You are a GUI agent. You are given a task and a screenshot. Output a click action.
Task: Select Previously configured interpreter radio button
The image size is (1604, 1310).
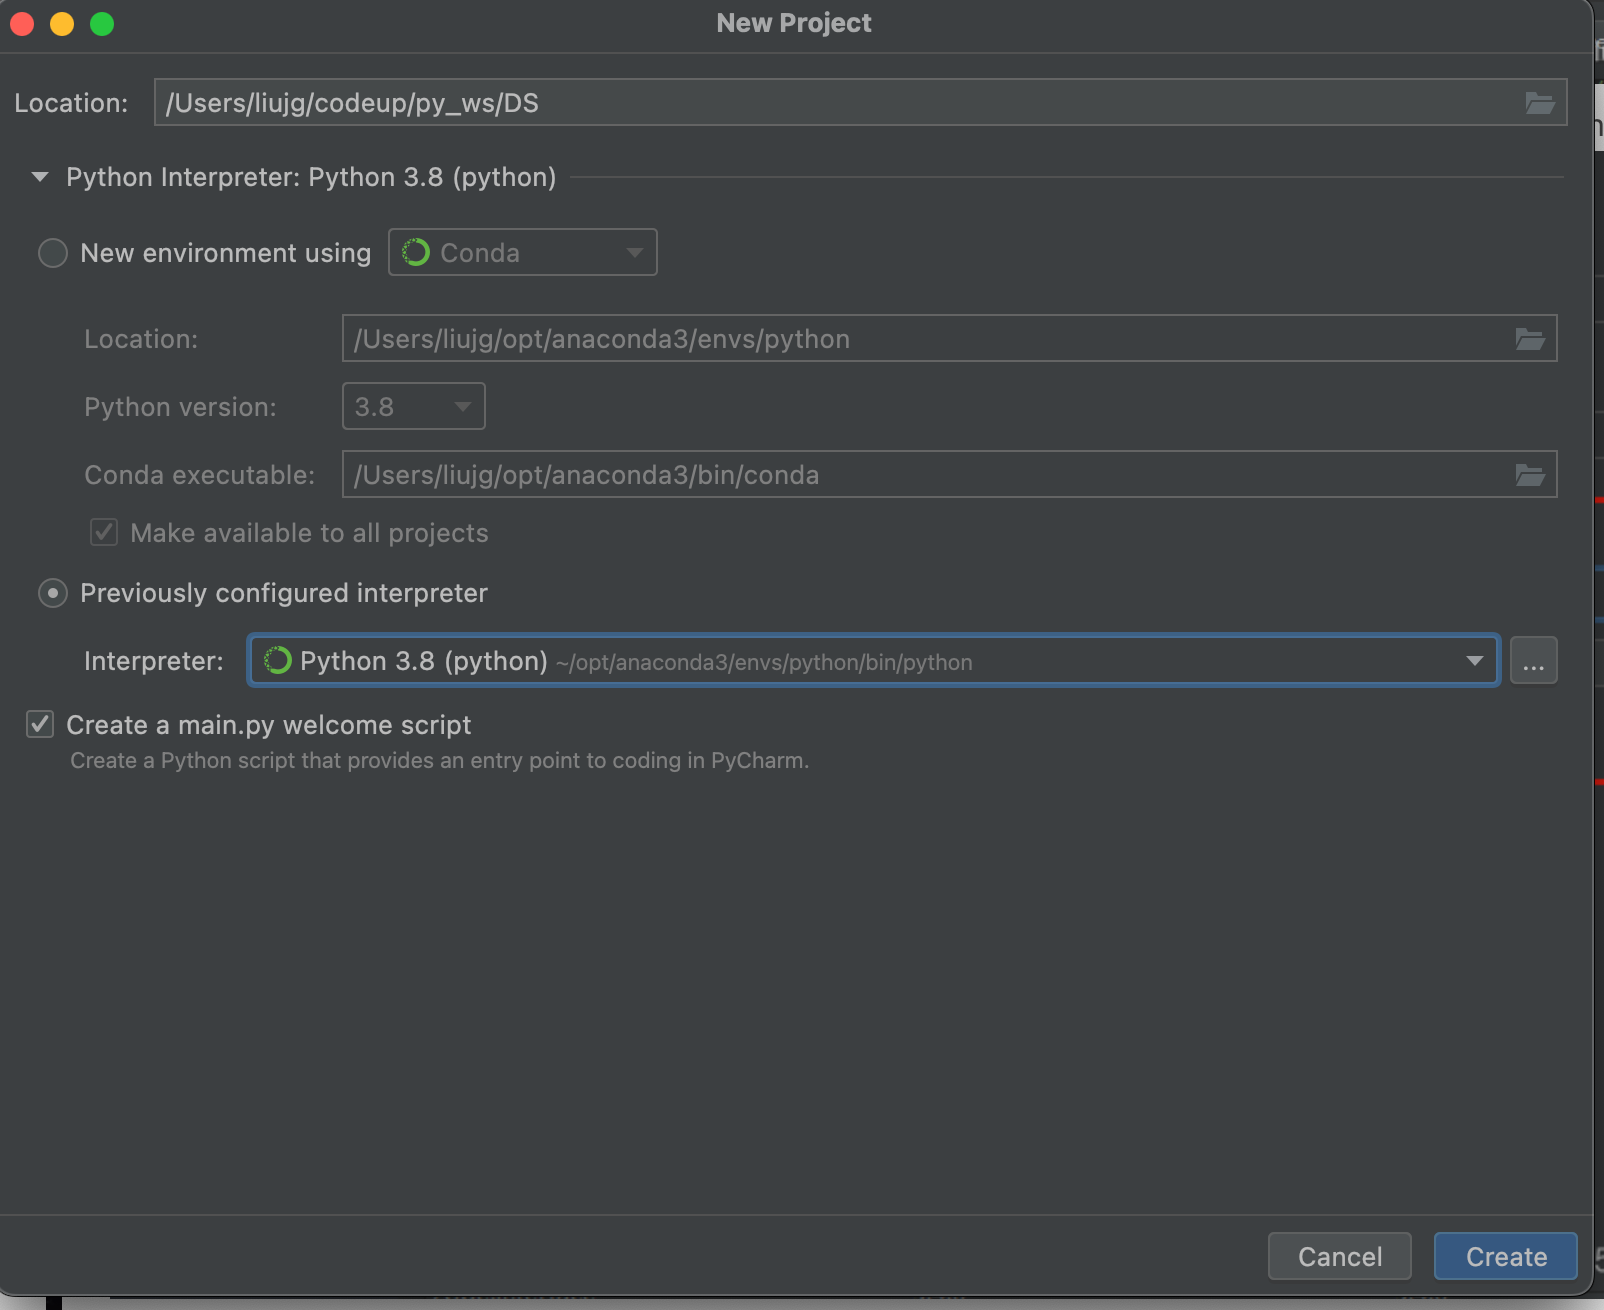click(x=53, y=593)
